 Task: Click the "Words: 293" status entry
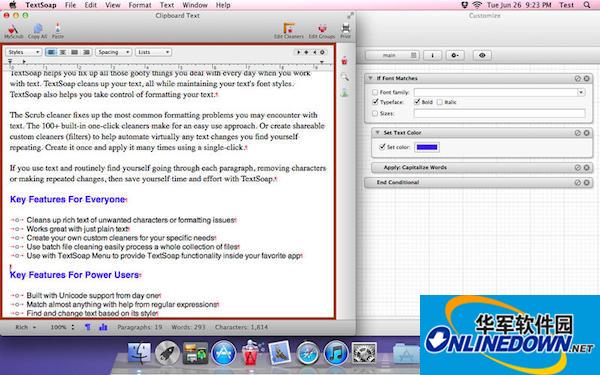pos(188,327)
